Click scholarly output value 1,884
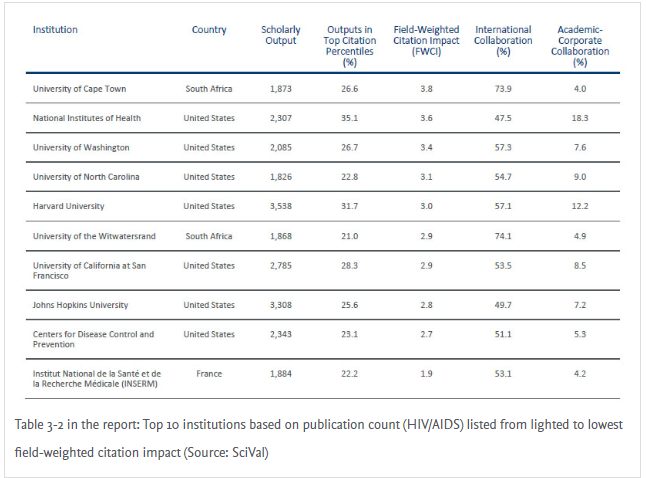Image resolution: width=647 pixels, height=478 pixels. (281, 374)
